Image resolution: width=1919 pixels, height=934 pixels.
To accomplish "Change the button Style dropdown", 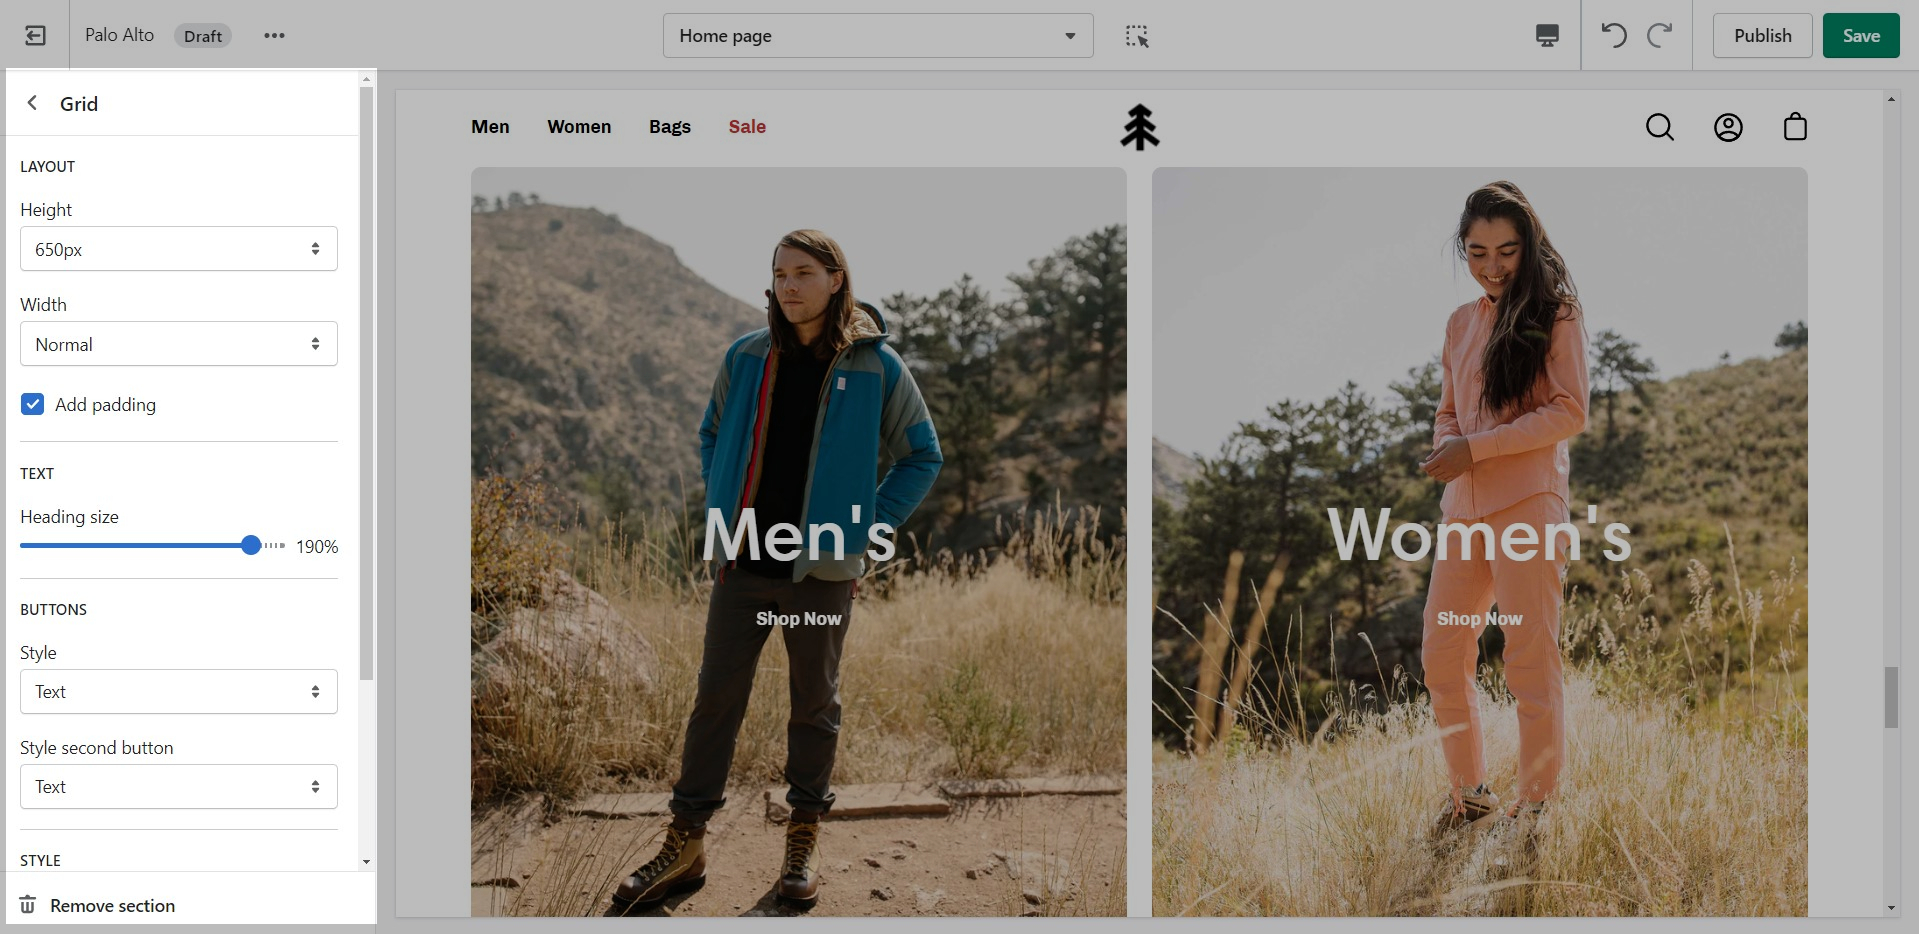I will (179, 692).
